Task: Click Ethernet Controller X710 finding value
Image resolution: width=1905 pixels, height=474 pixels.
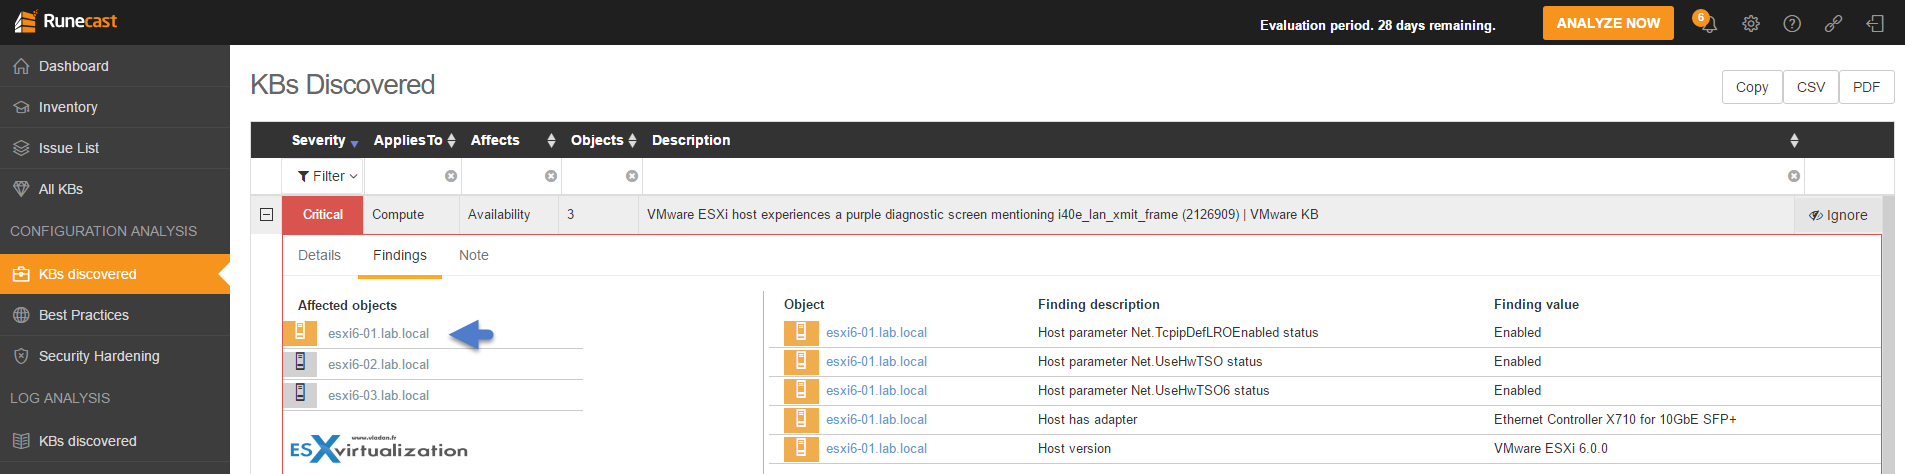Action: coord(1615,419)
